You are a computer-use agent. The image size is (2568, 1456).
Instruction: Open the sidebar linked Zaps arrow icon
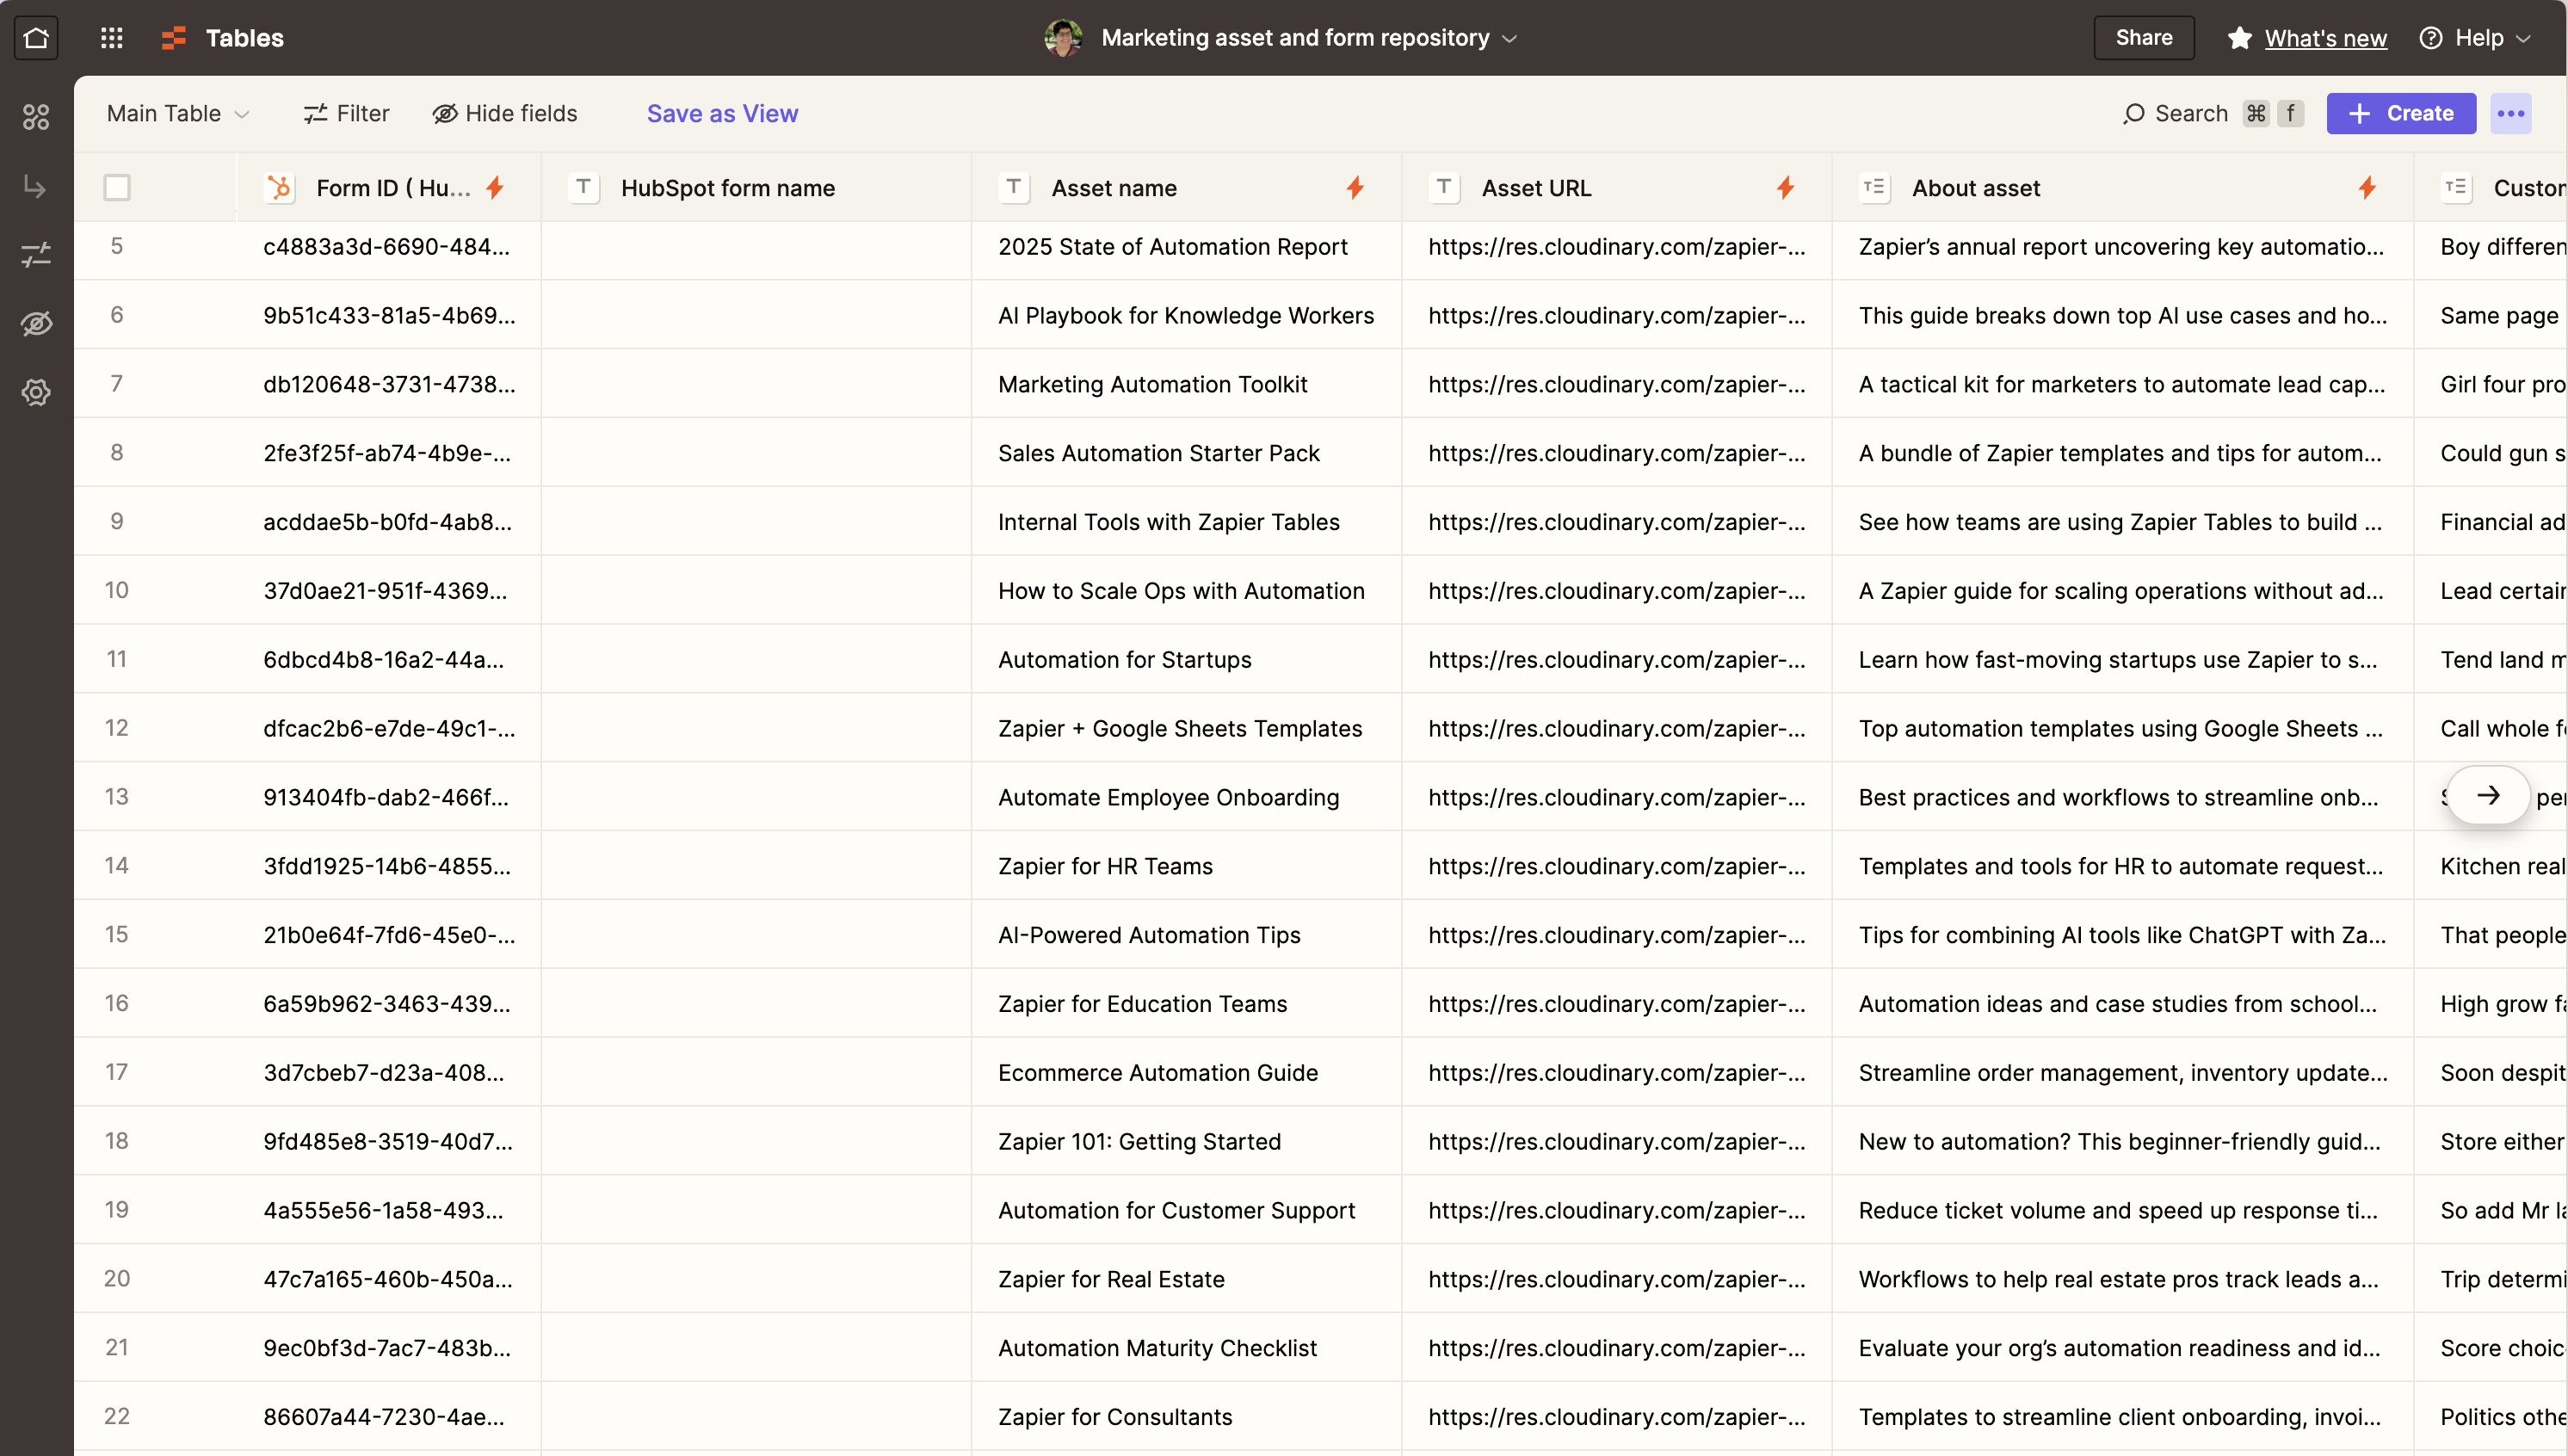pyautogui.click(x=36, y=187)
